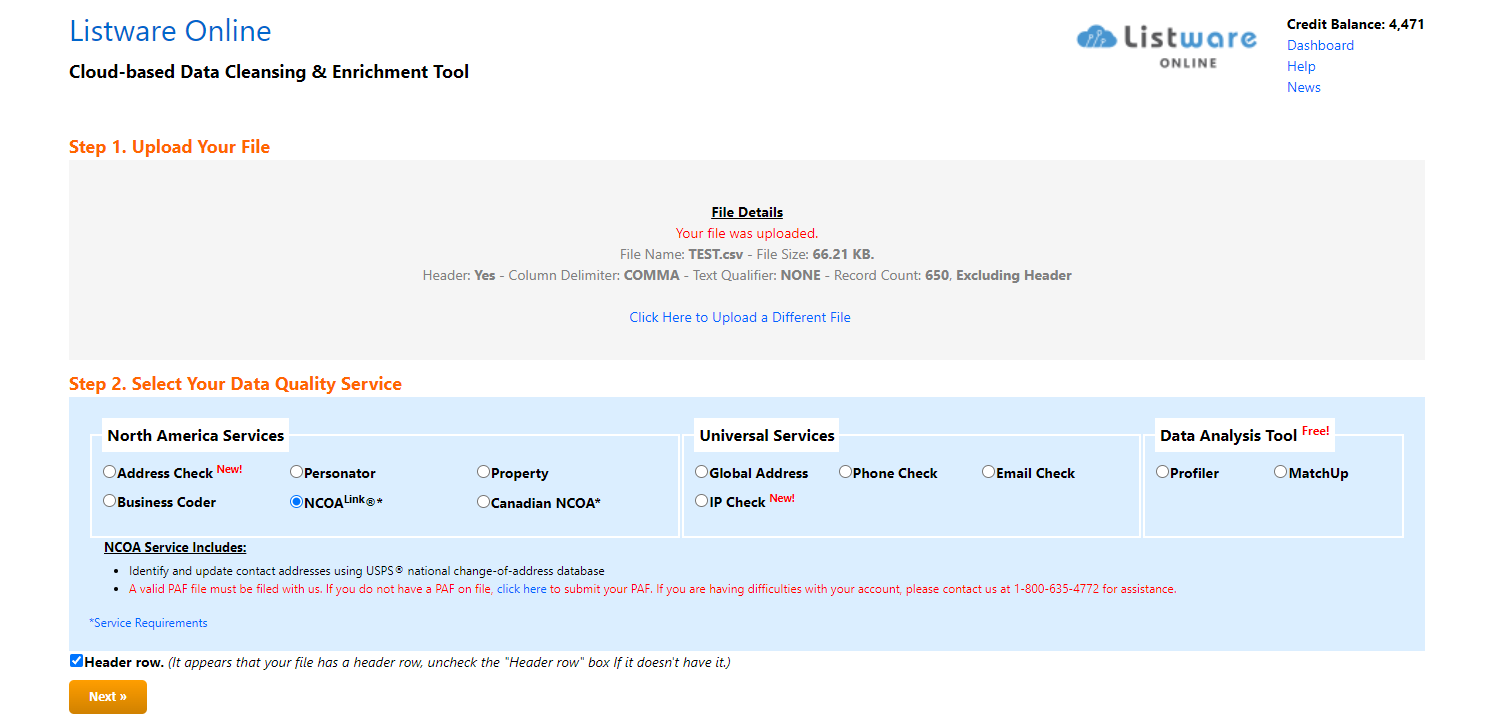Screen dimensions: 1488x722
Task: Select the Business Coder service
Action: [x=110, y=501]
